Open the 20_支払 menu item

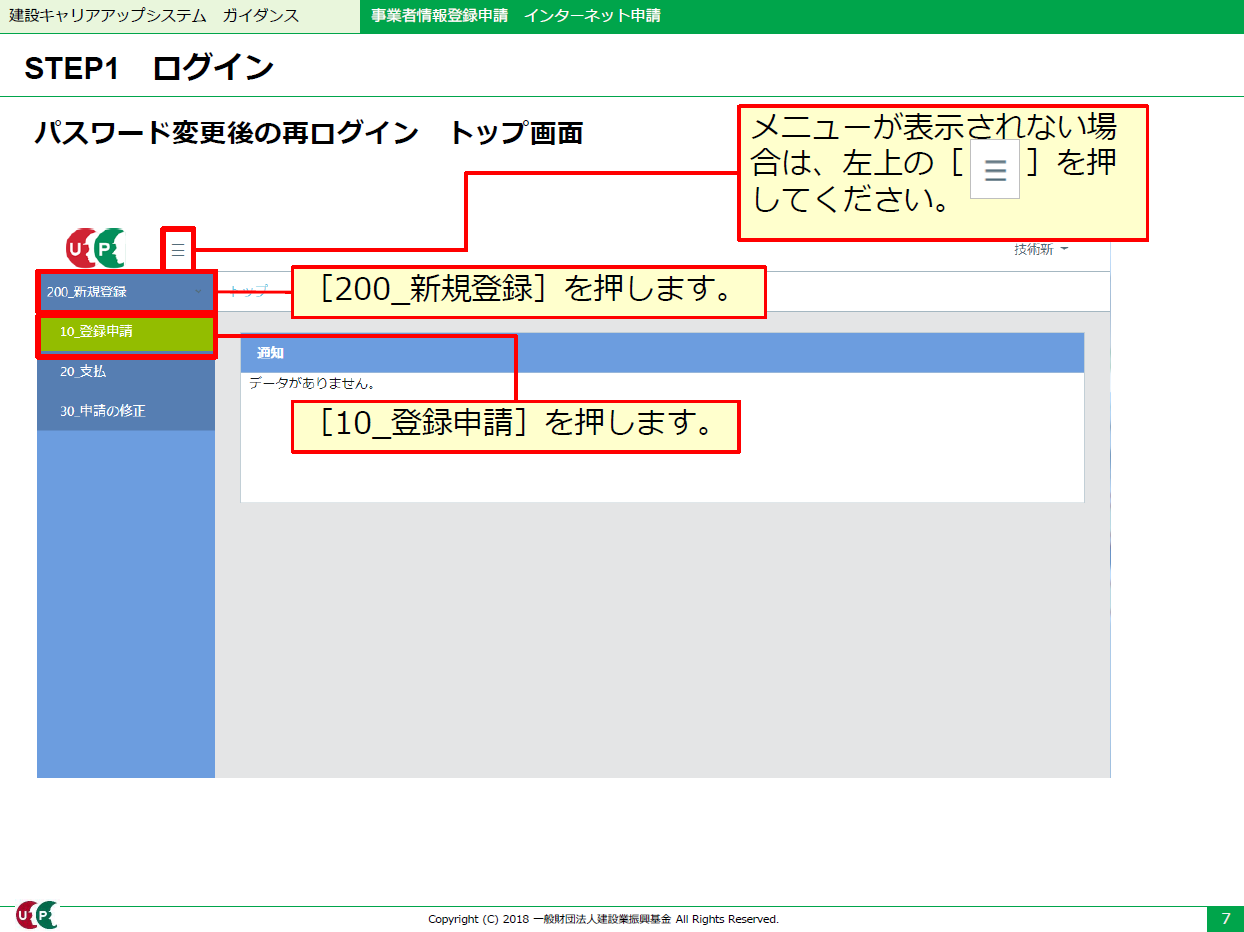[126, 371]
